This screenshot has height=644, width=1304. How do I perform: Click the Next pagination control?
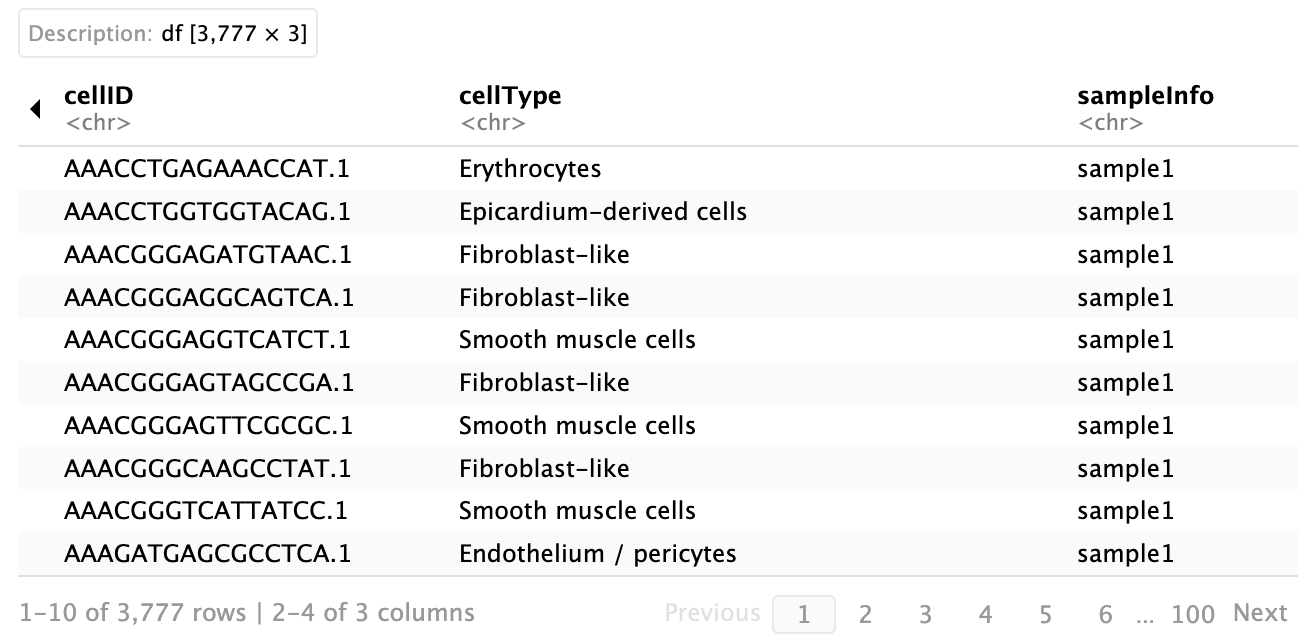pyautogui.click(x=1259, y=613)
